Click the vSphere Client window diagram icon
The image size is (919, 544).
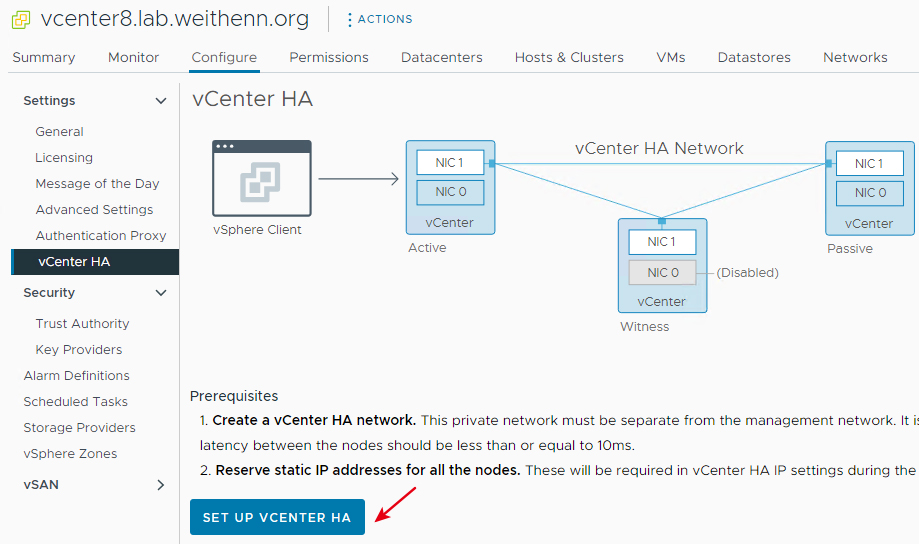click(x=261, y=178)
